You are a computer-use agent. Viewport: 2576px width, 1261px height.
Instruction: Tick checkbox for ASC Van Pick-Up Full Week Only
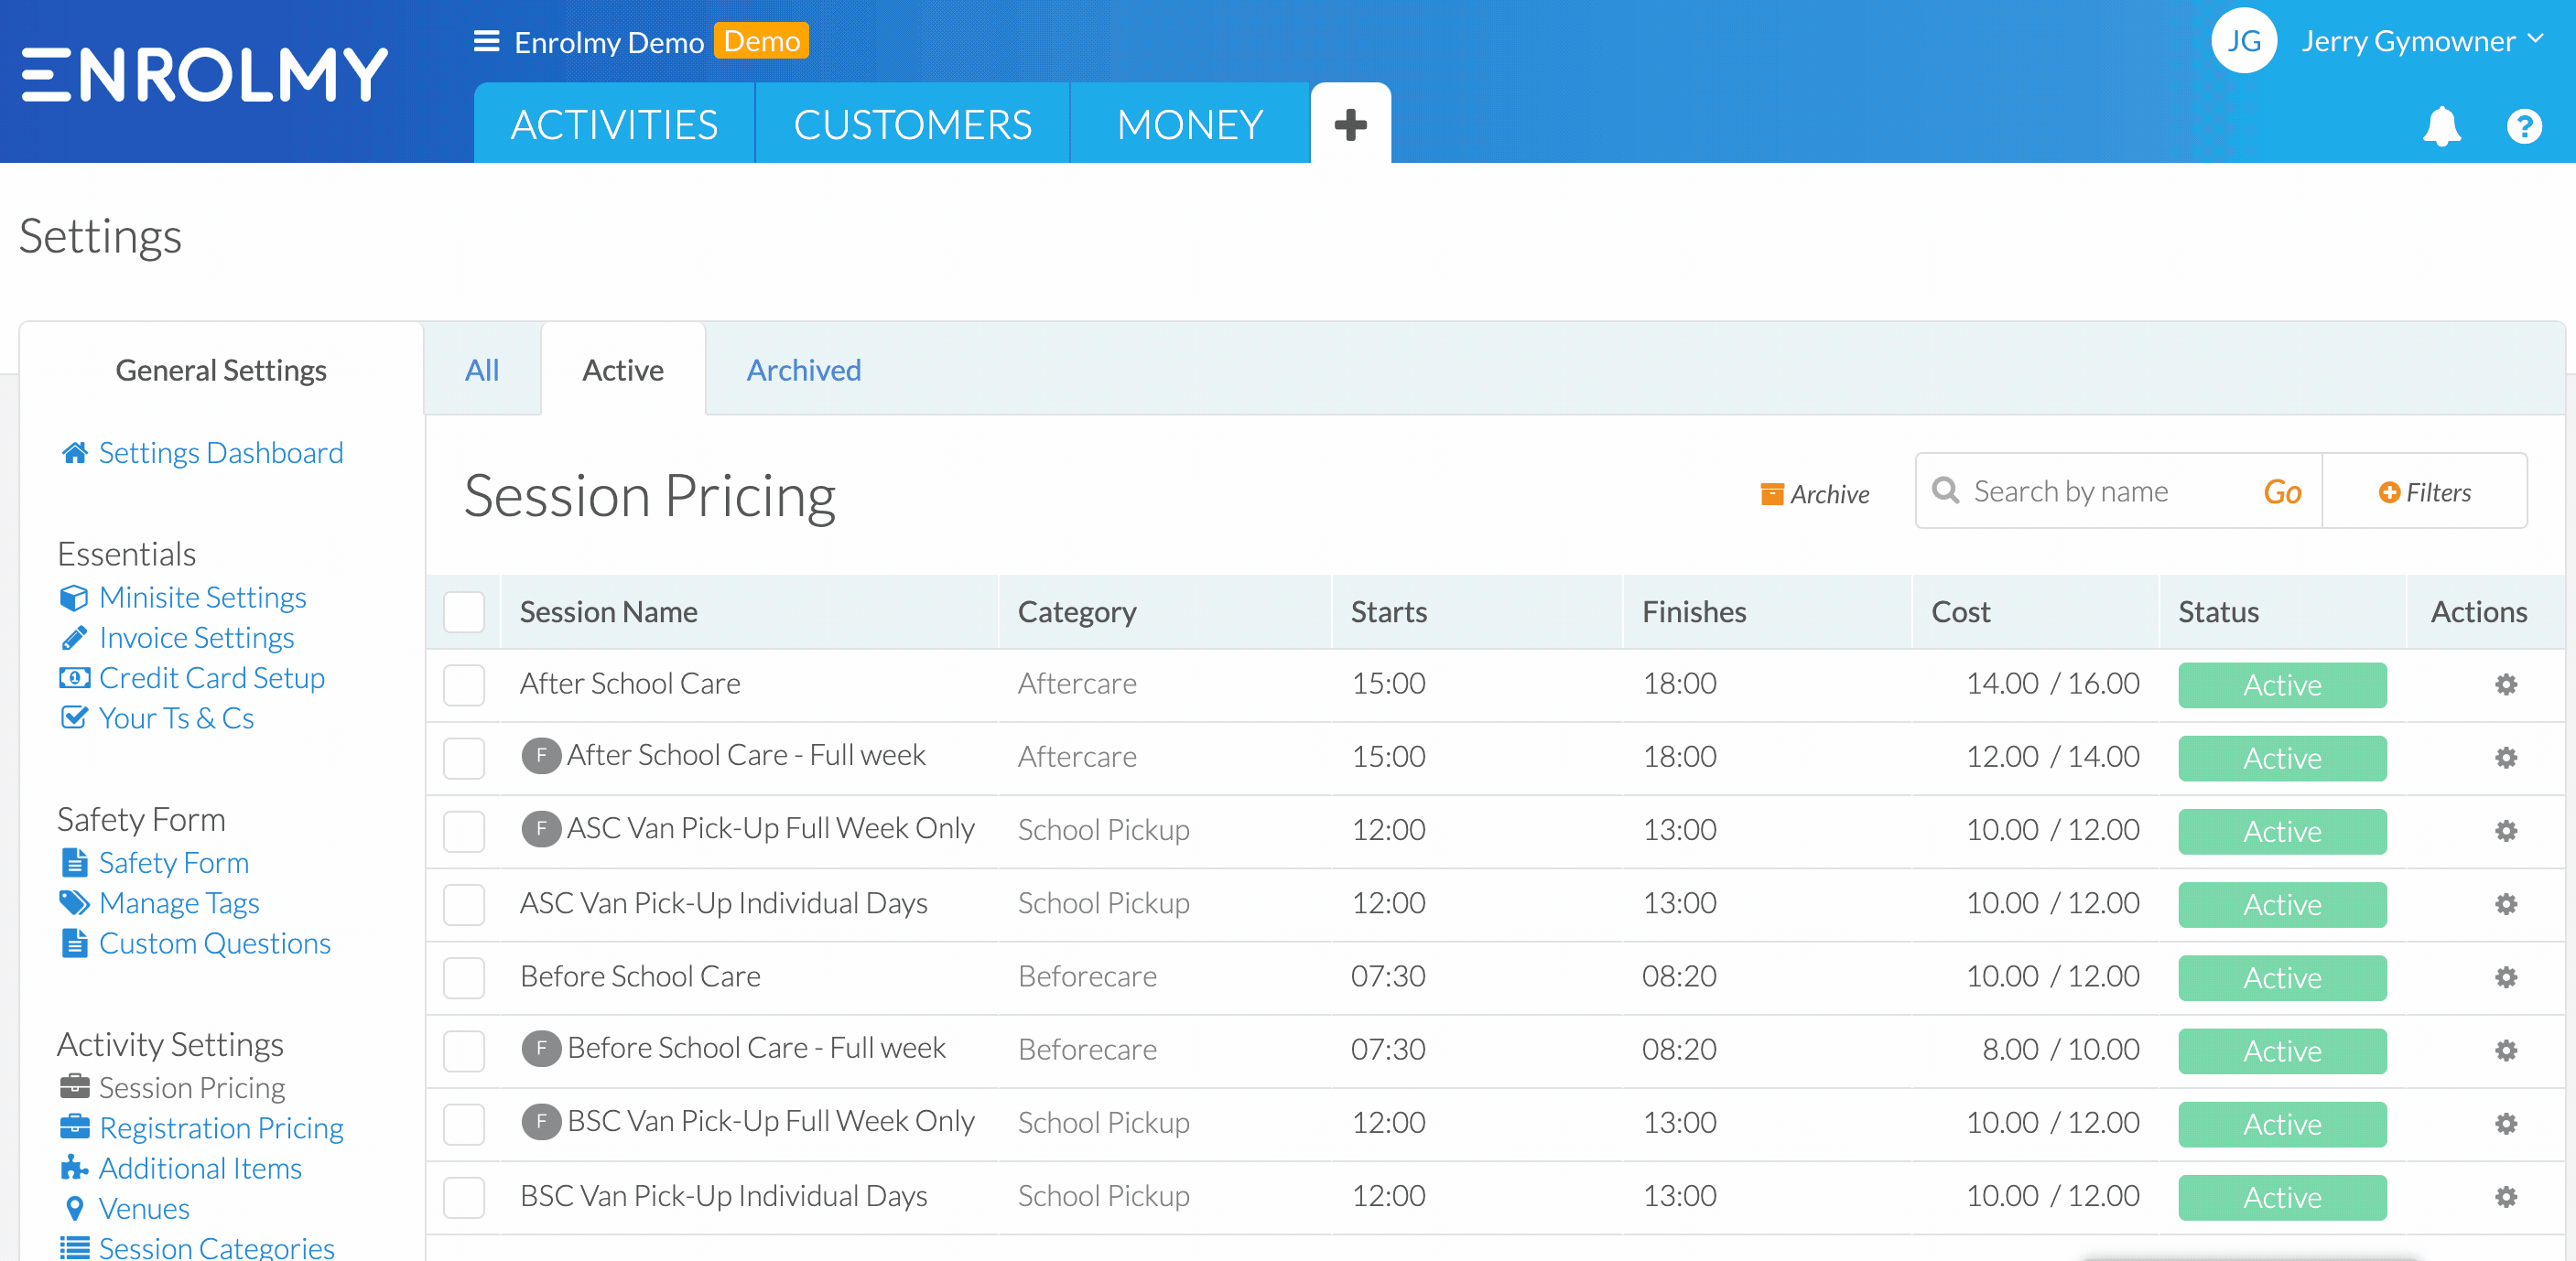coord(464,830)
